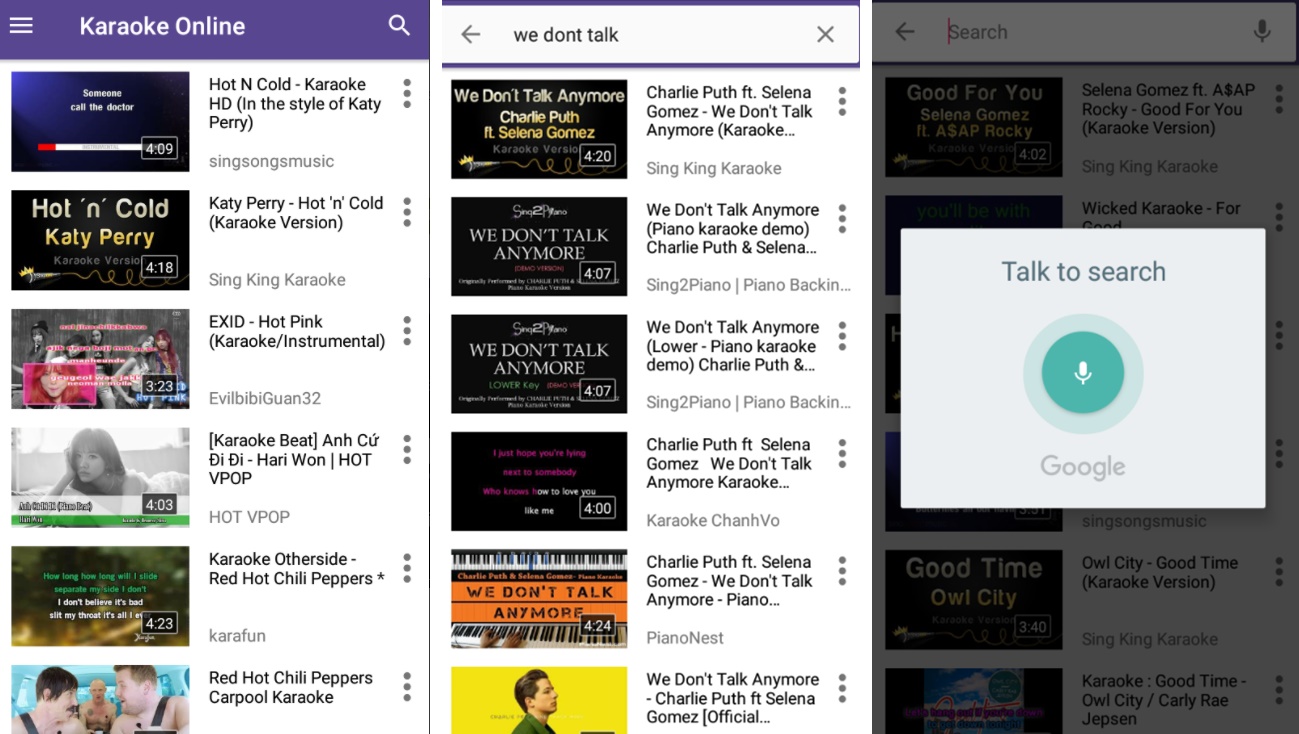Tap the search magnifier in Karaoke Online header
The image size is (1299, 734).
(399, 25)
